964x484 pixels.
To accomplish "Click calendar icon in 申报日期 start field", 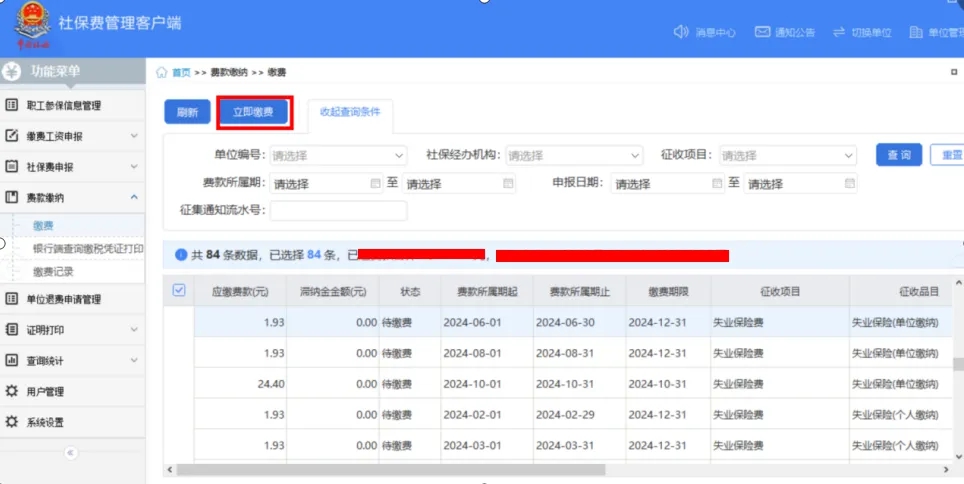I will (x=717, y=183).
